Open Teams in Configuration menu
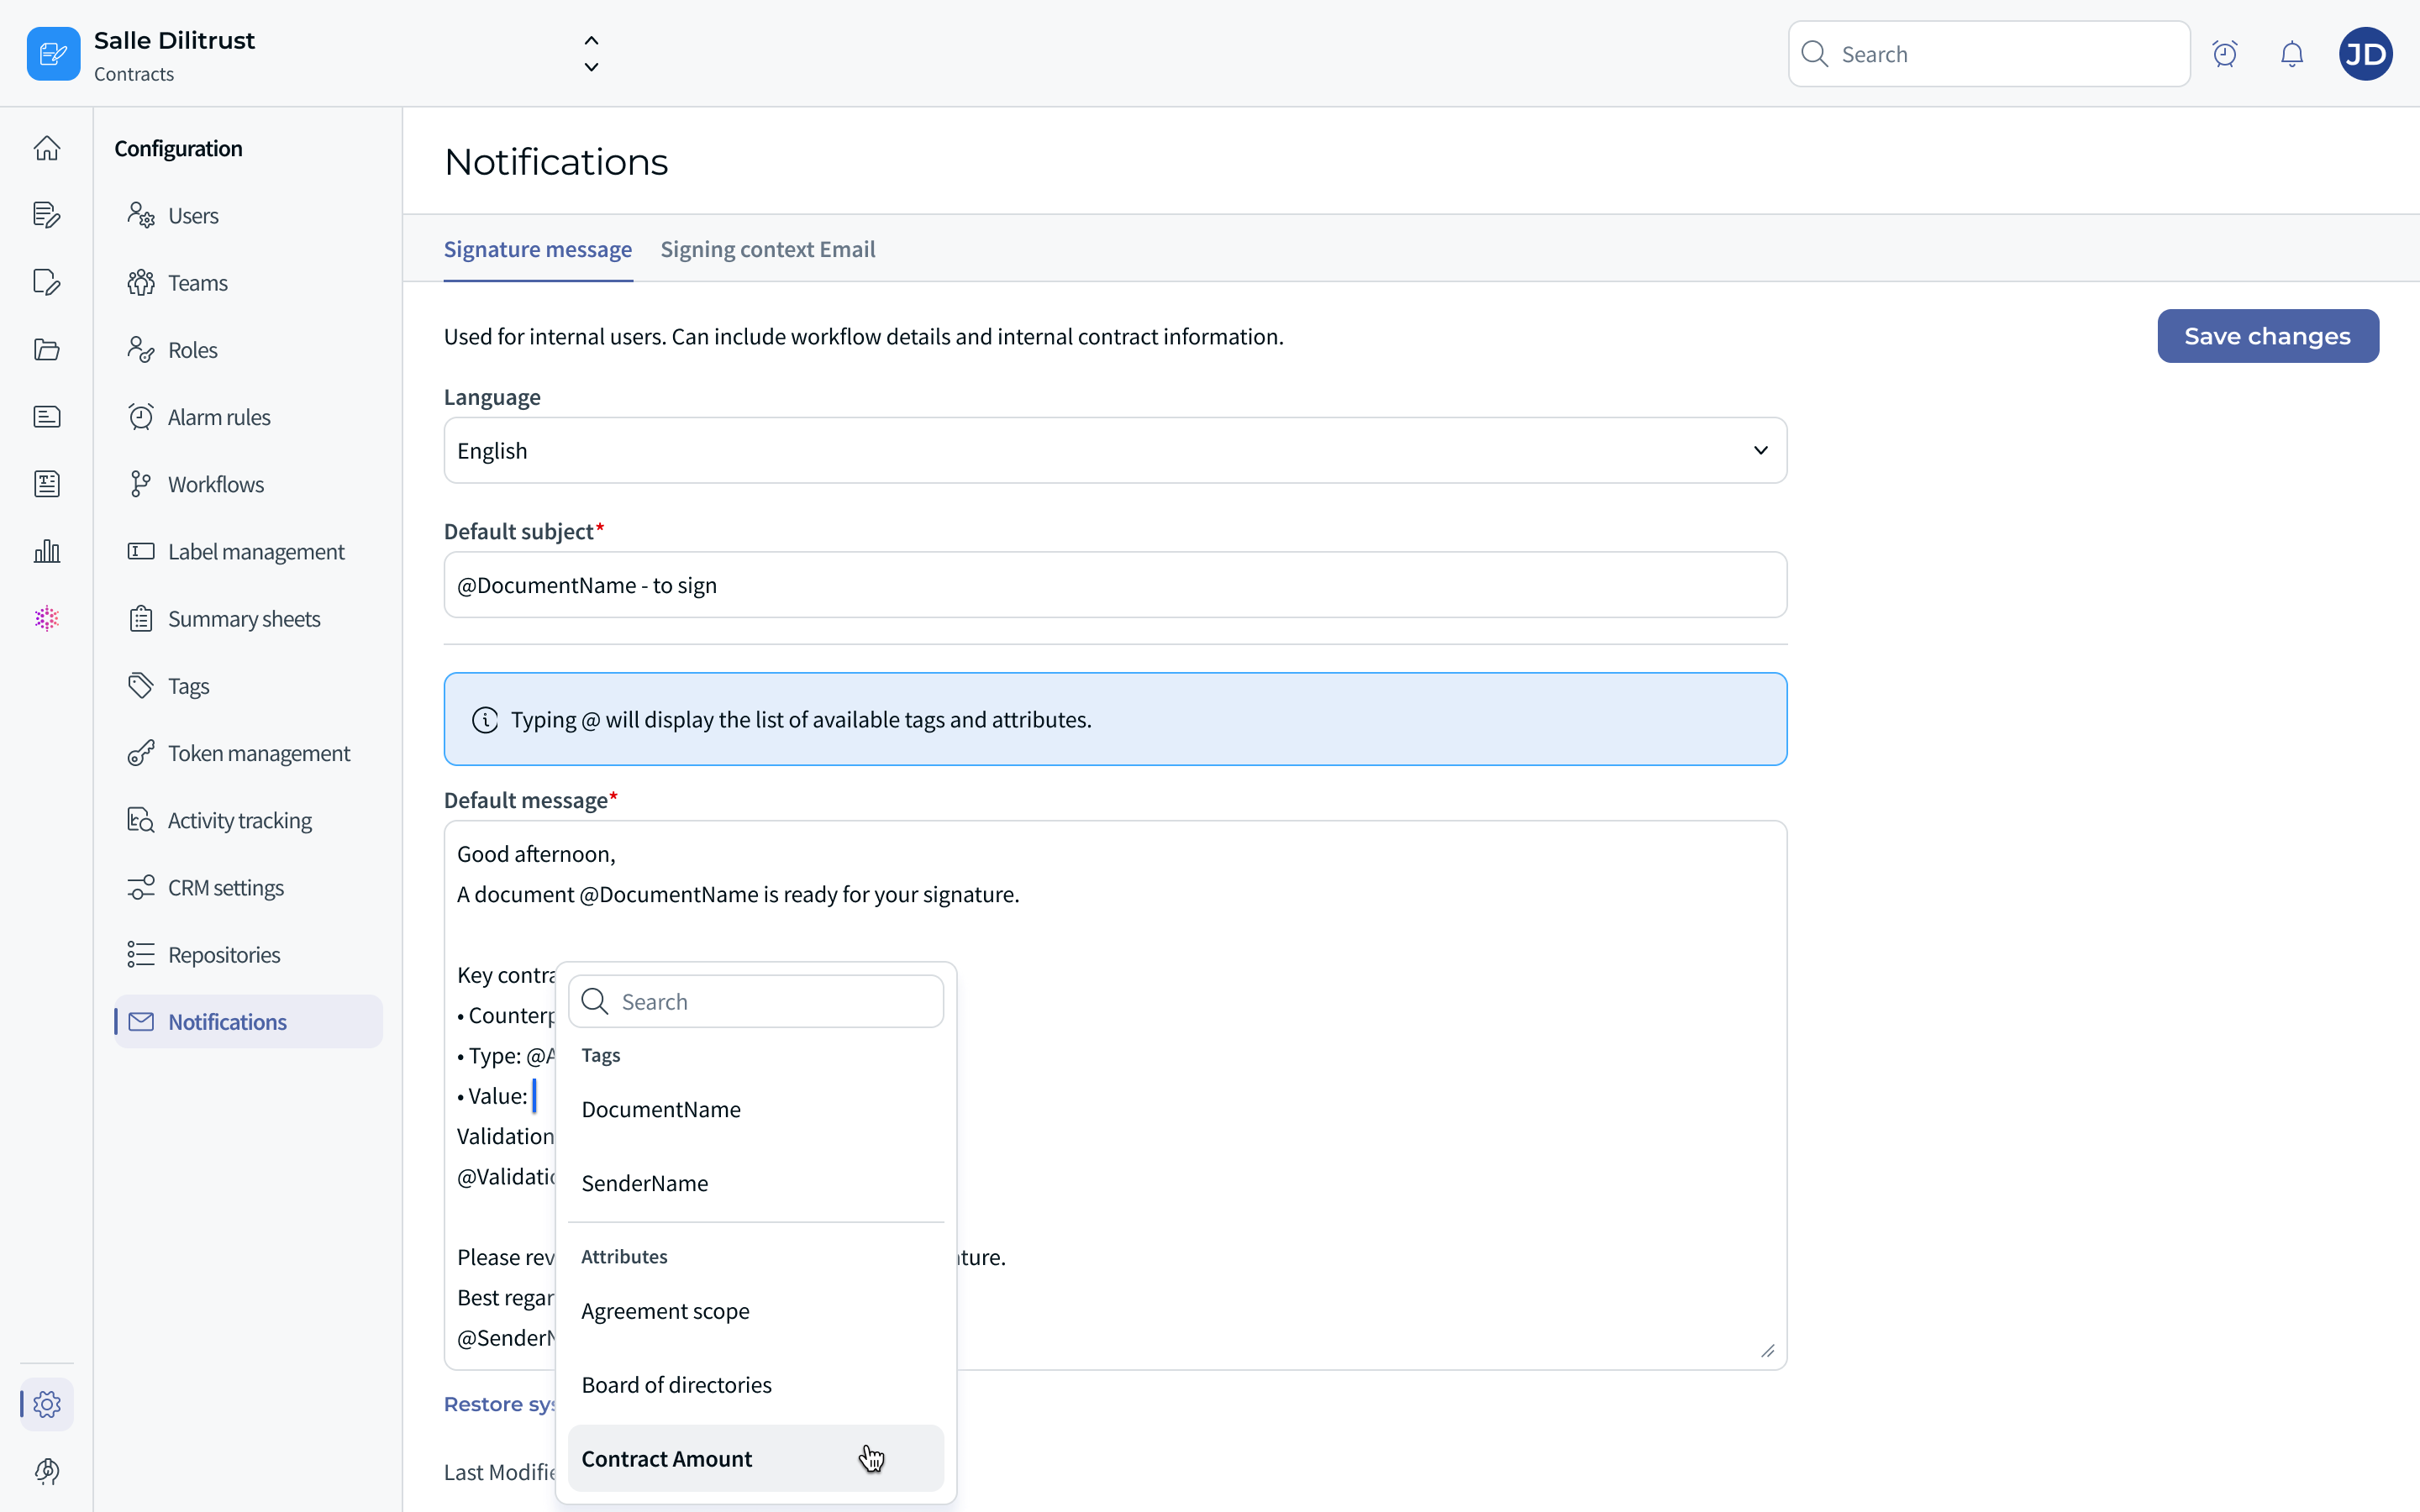The image size is (2420, 1512). 248,282
